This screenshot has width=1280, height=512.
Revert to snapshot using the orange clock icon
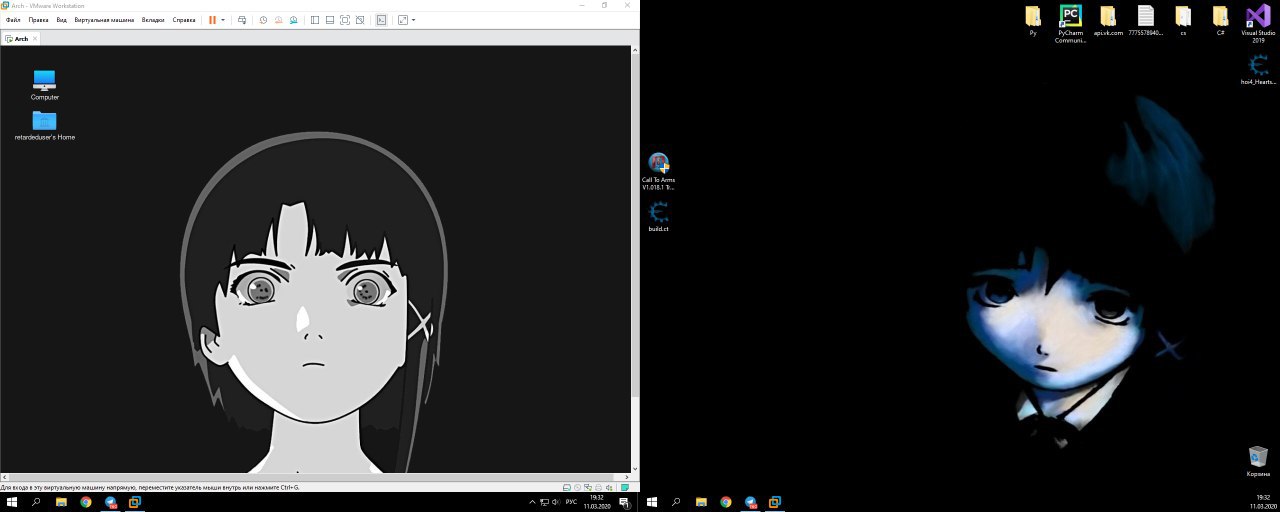click(278, 20)
